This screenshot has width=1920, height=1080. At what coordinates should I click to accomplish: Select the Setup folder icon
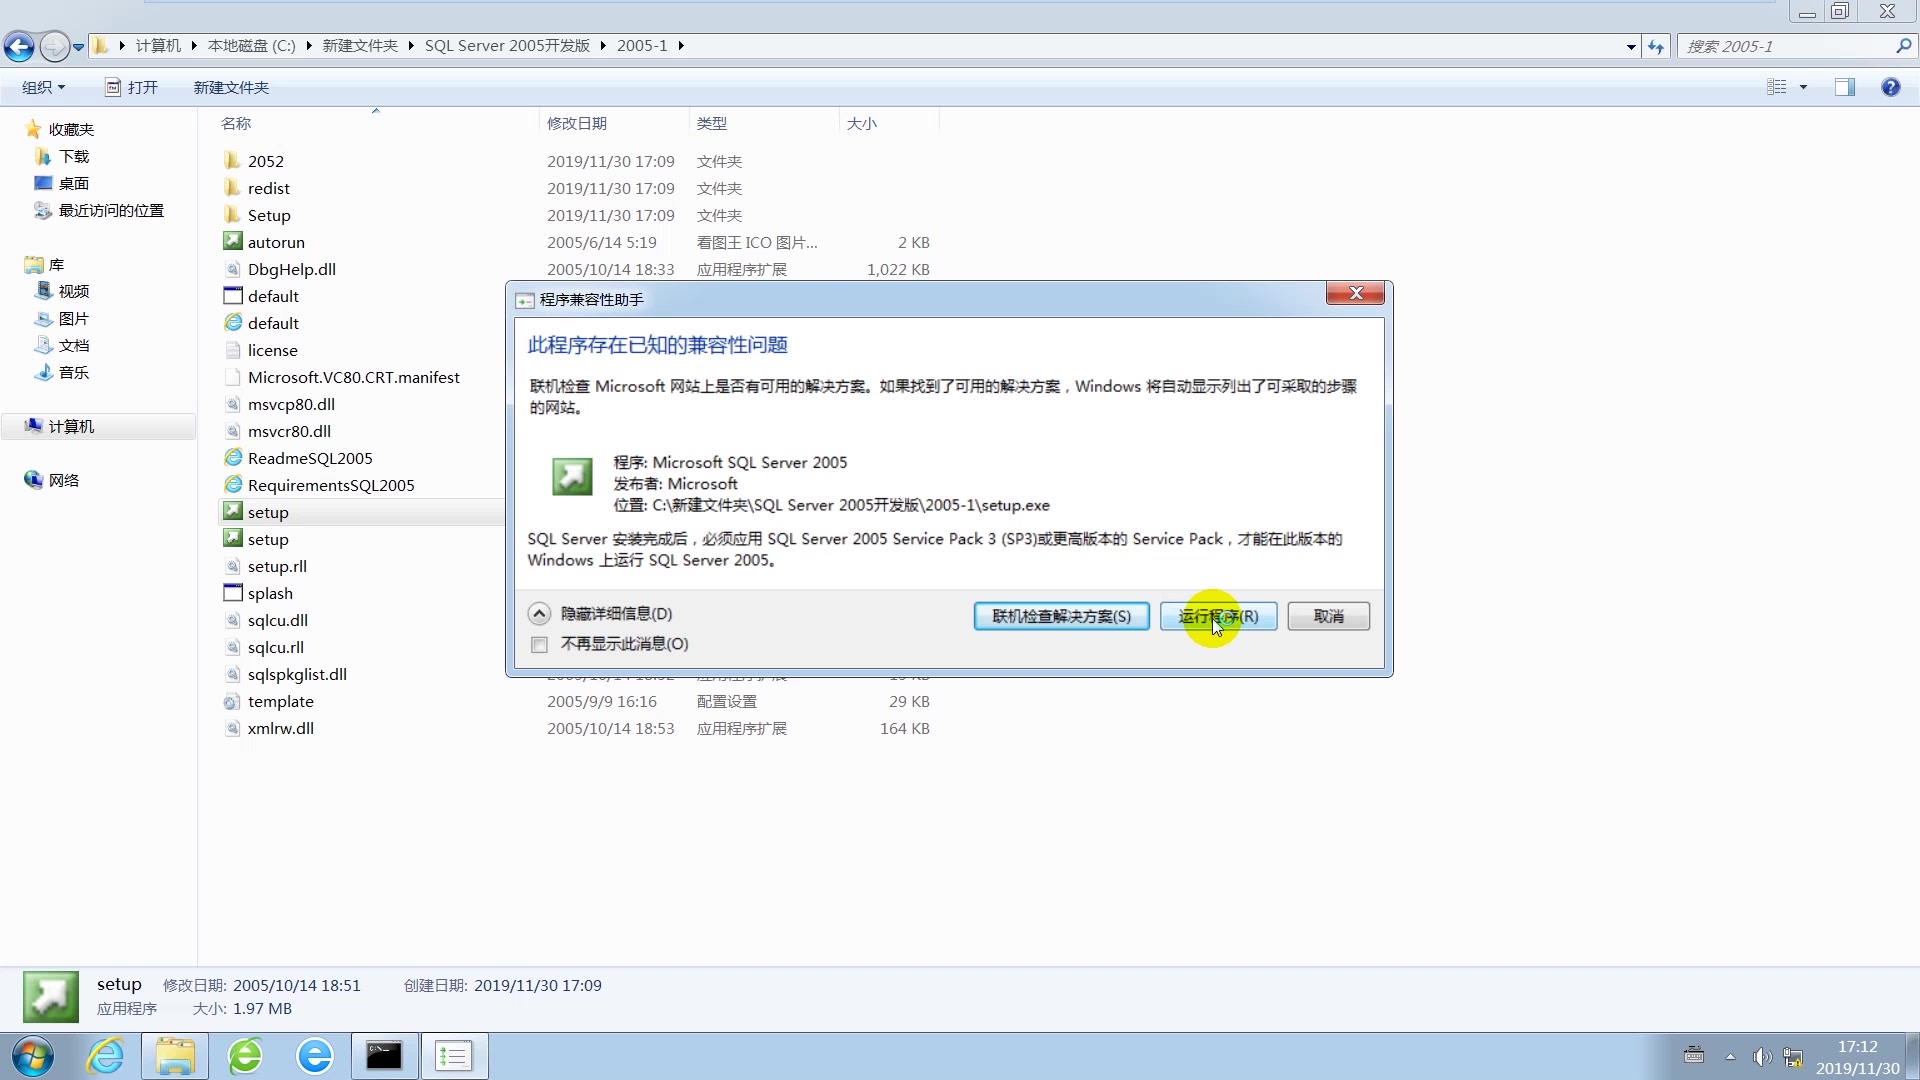(232, 215)
